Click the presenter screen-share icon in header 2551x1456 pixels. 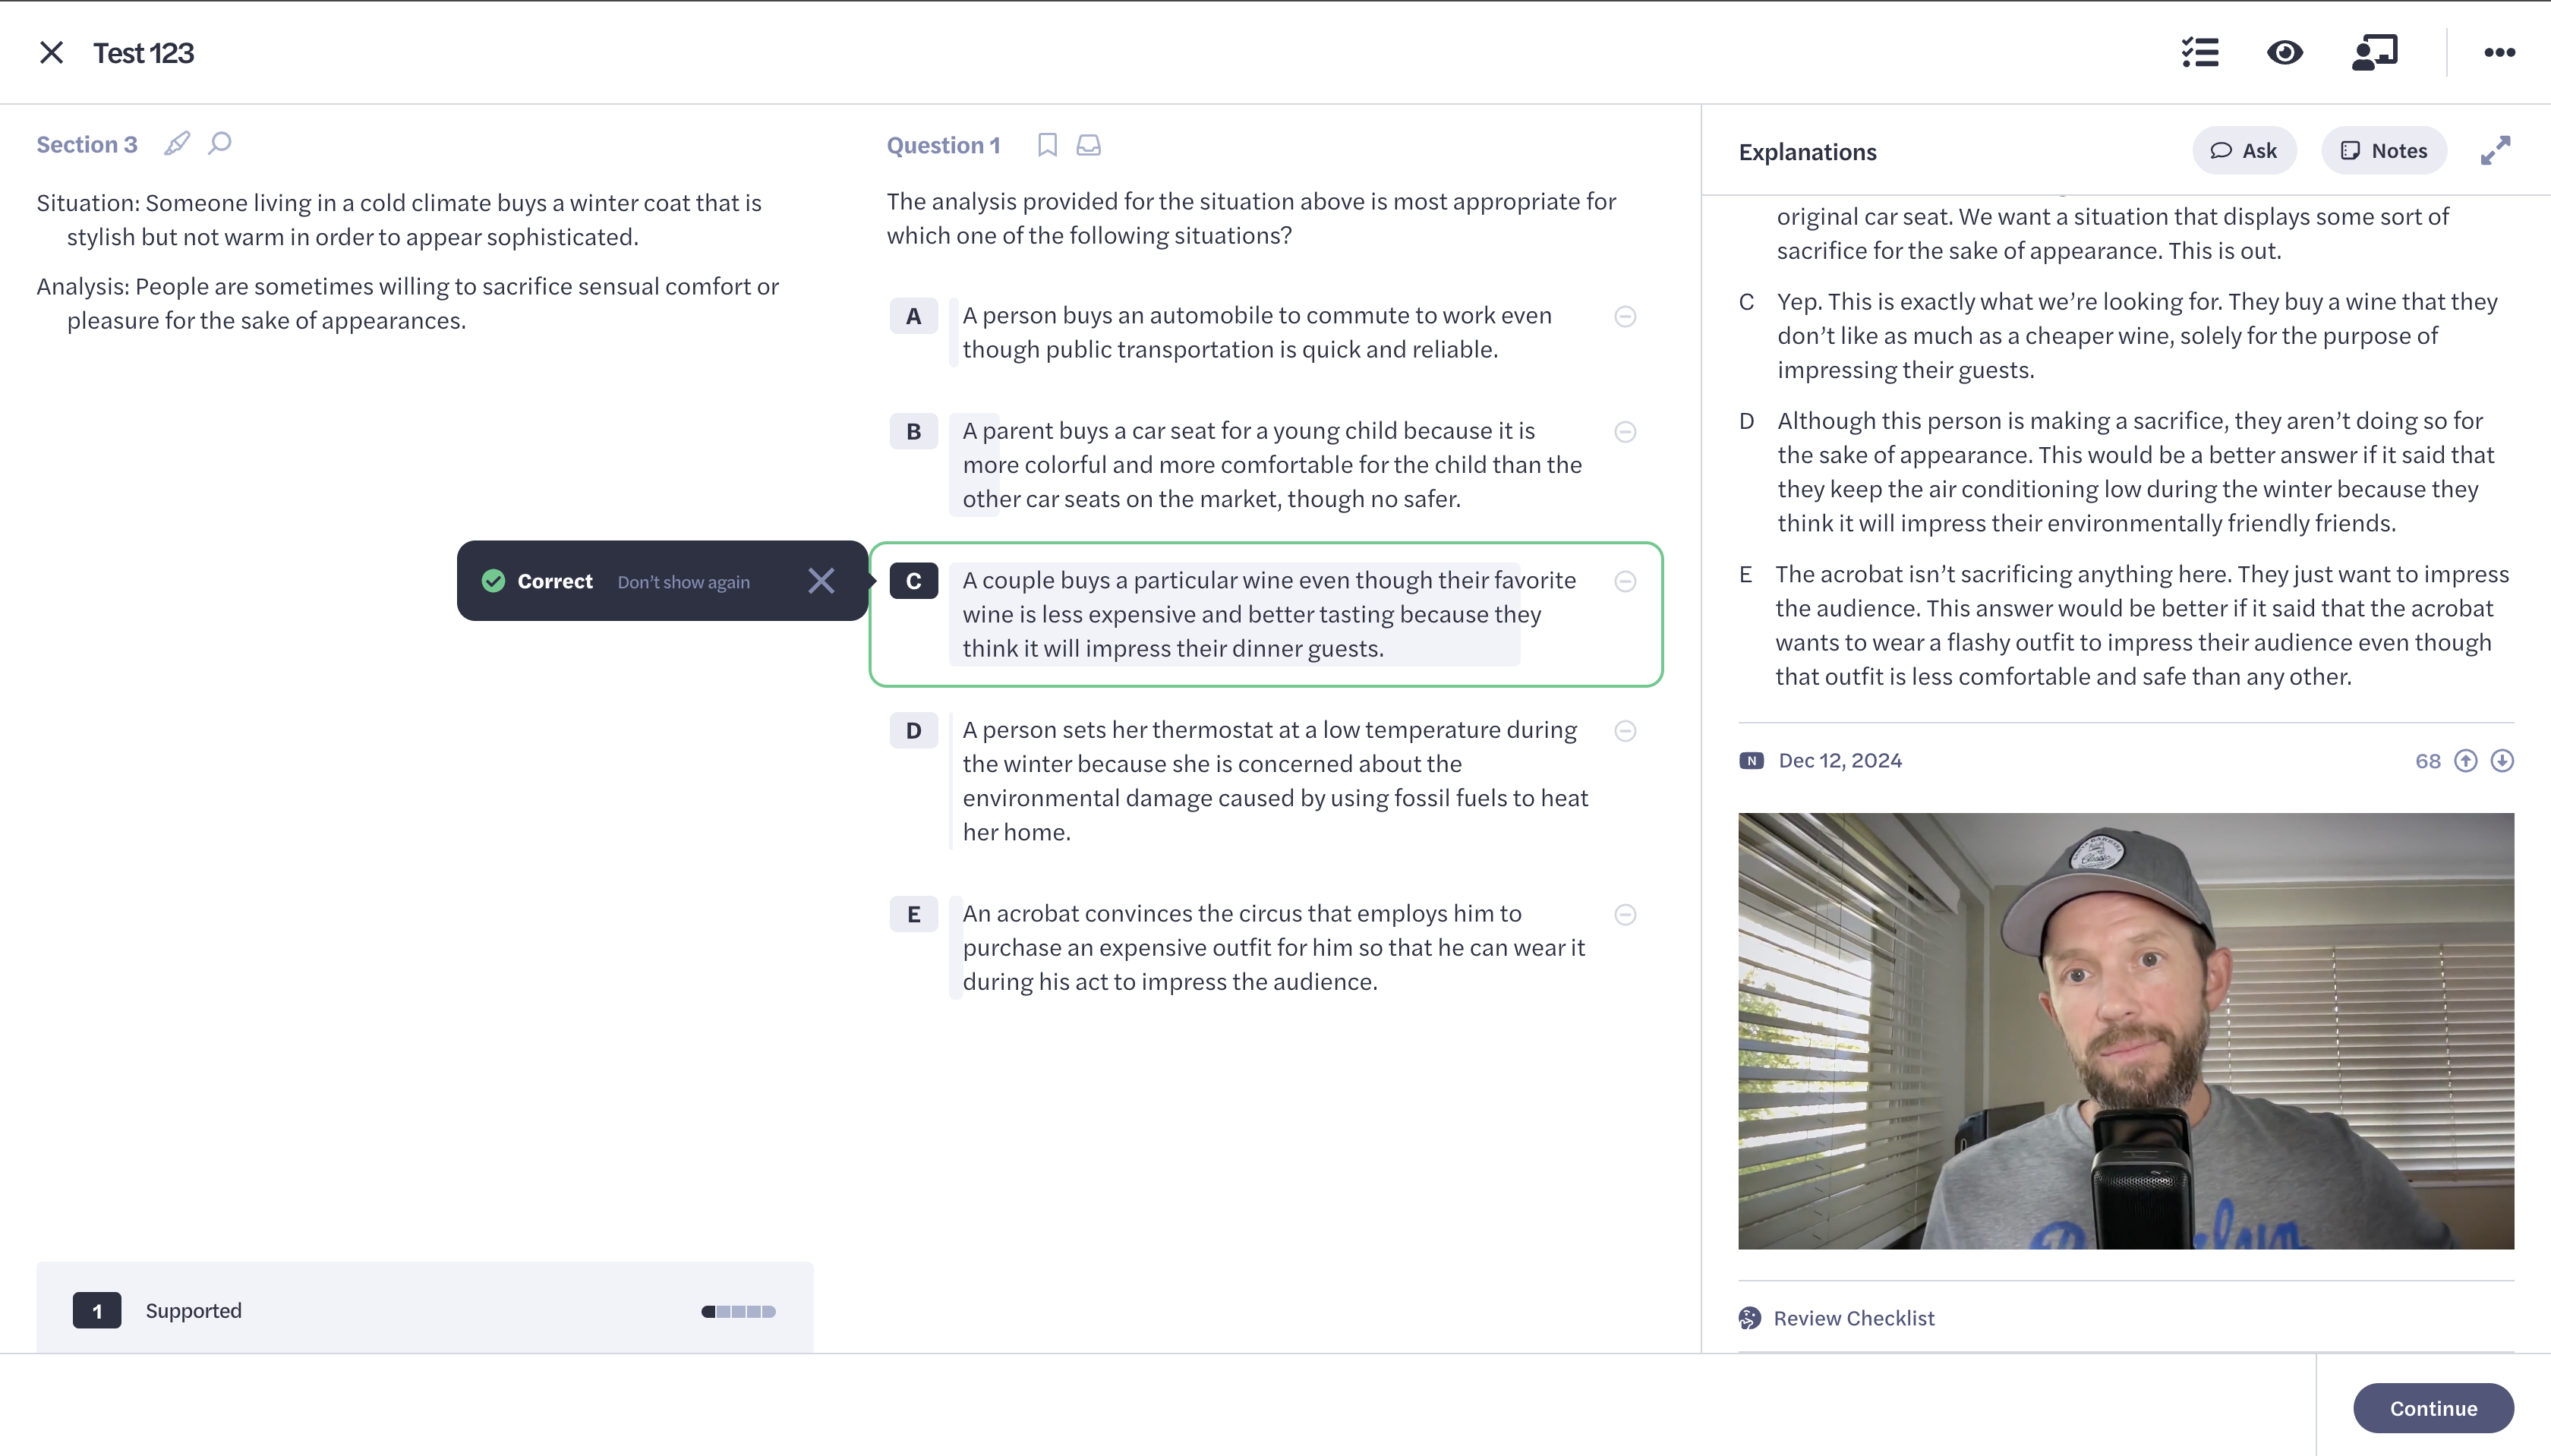pyautogui.click(x=2375, y=52)
